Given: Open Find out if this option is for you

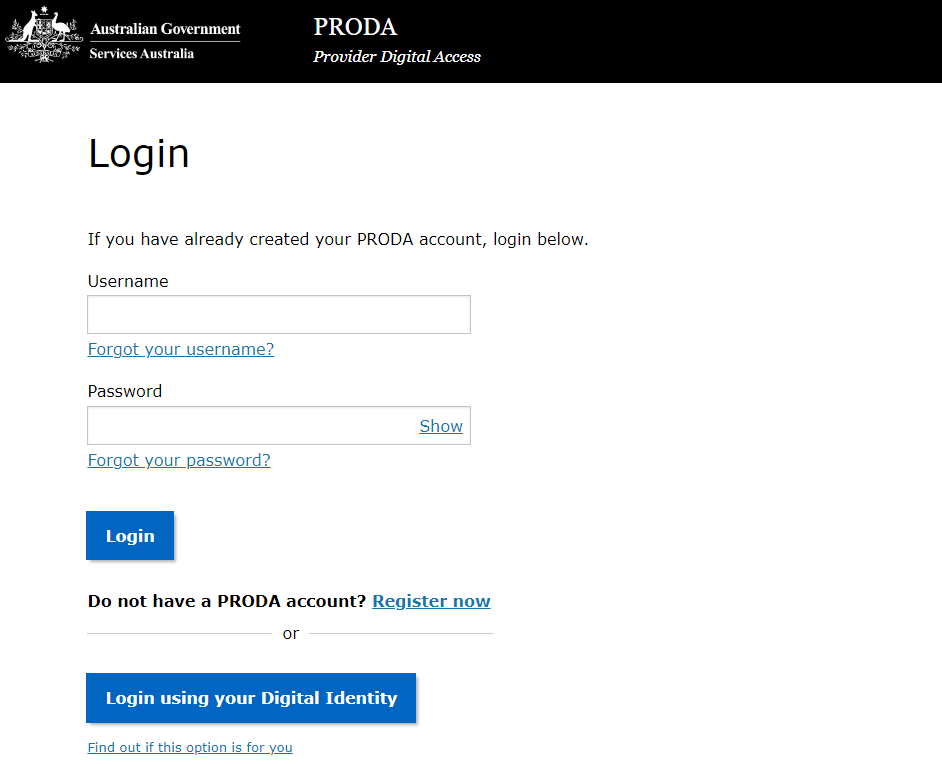Looking at the screenshot, I should pos(190,747).
